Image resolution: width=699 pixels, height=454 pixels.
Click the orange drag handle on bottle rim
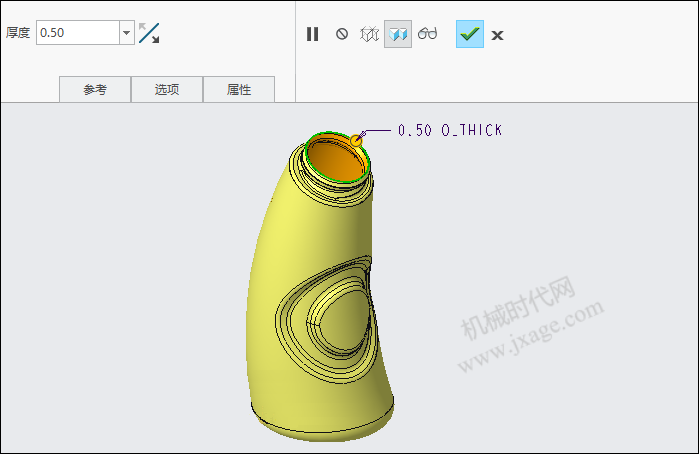356,141
